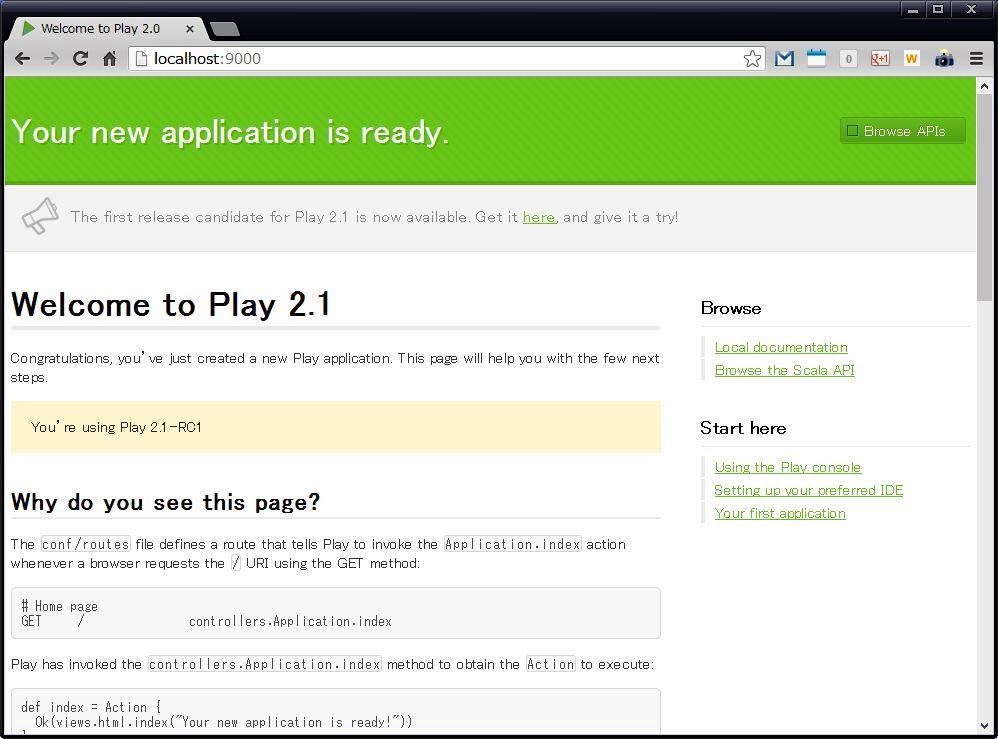Toggle the Browse APIs checkbox
998x739 pixels.
pos(853,131)
